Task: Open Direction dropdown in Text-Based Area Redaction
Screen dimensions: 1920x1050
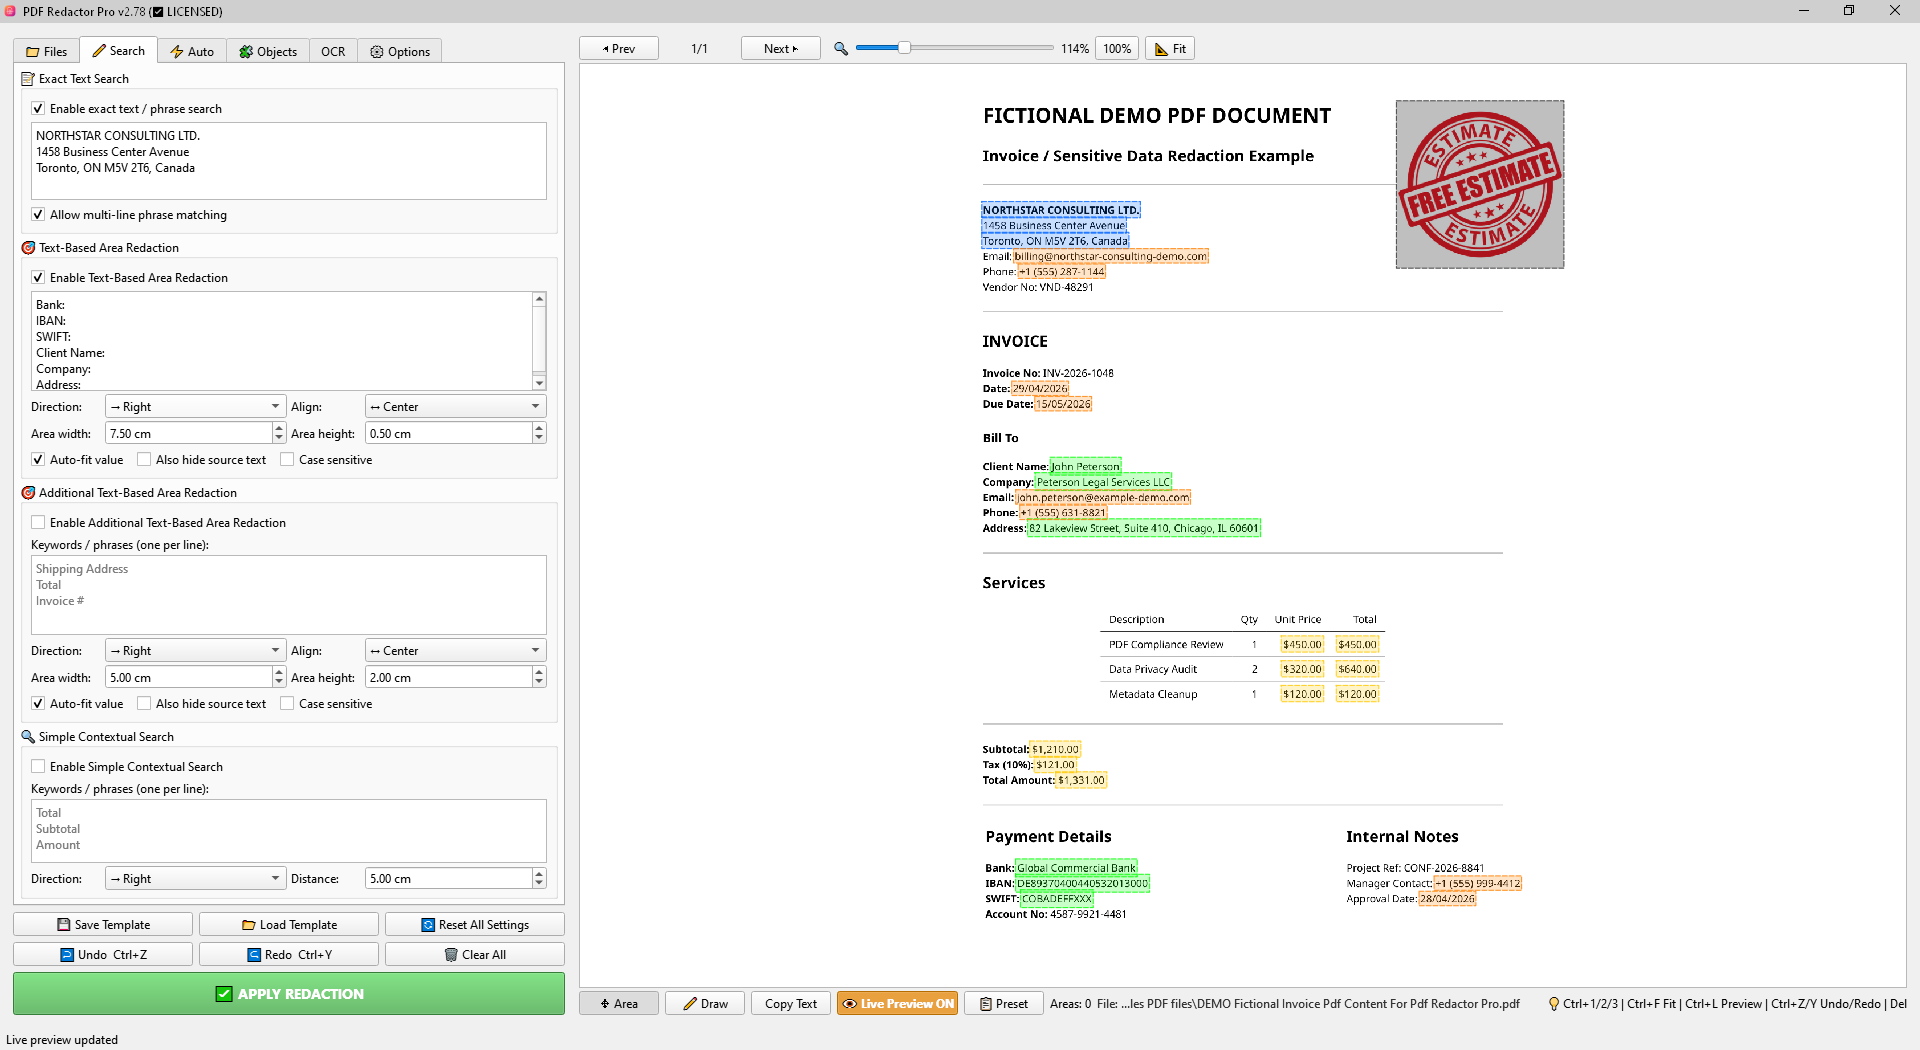Action: click(x=195, y=407)
